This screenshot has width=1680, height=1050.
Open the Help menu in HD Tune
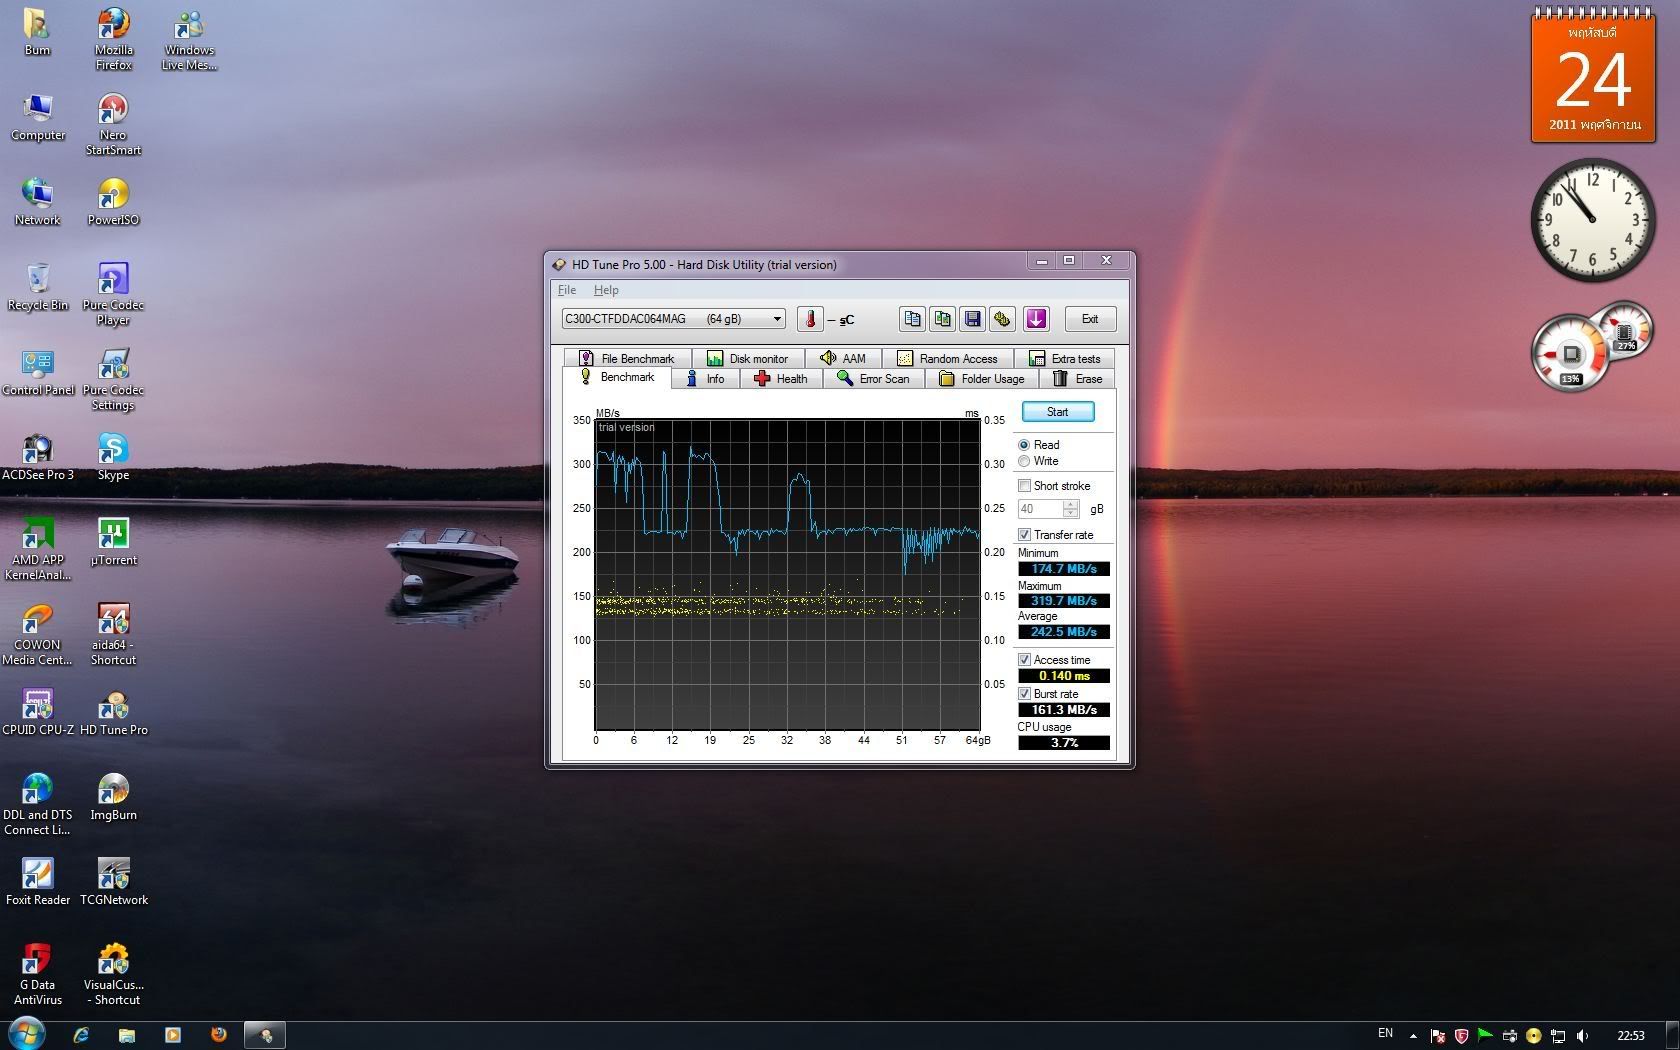click(606, 290)
